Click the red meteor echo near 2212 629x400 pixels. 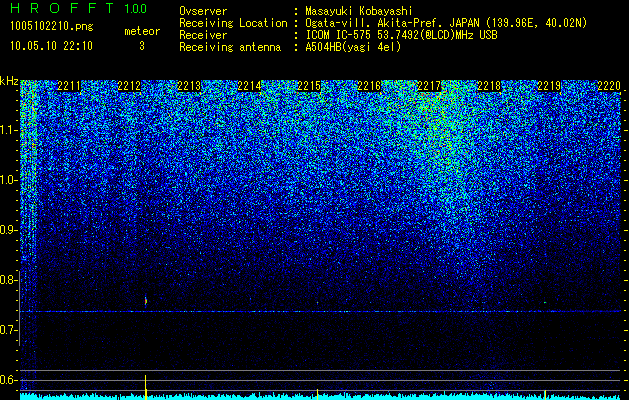(146, 301)
